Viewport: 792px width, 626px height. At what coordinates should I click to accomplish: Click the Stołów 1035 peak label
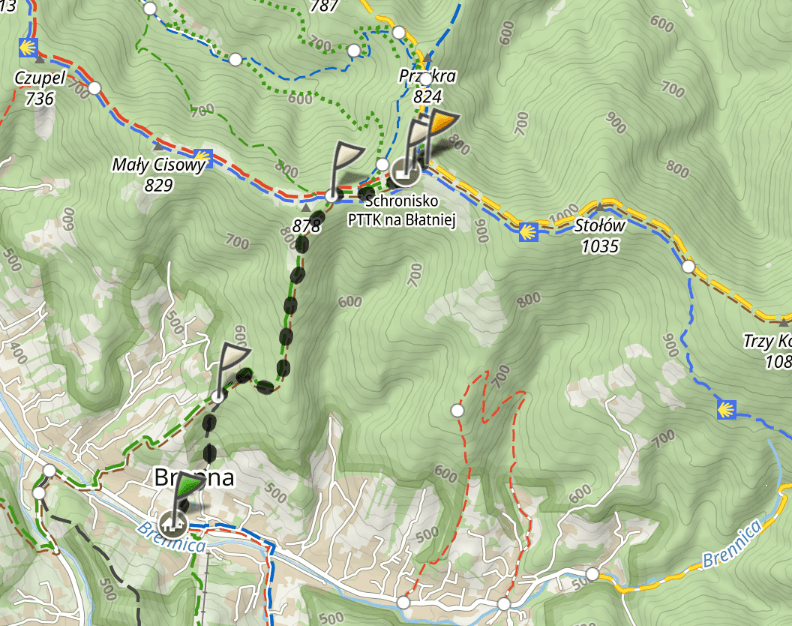pos(600,235)
